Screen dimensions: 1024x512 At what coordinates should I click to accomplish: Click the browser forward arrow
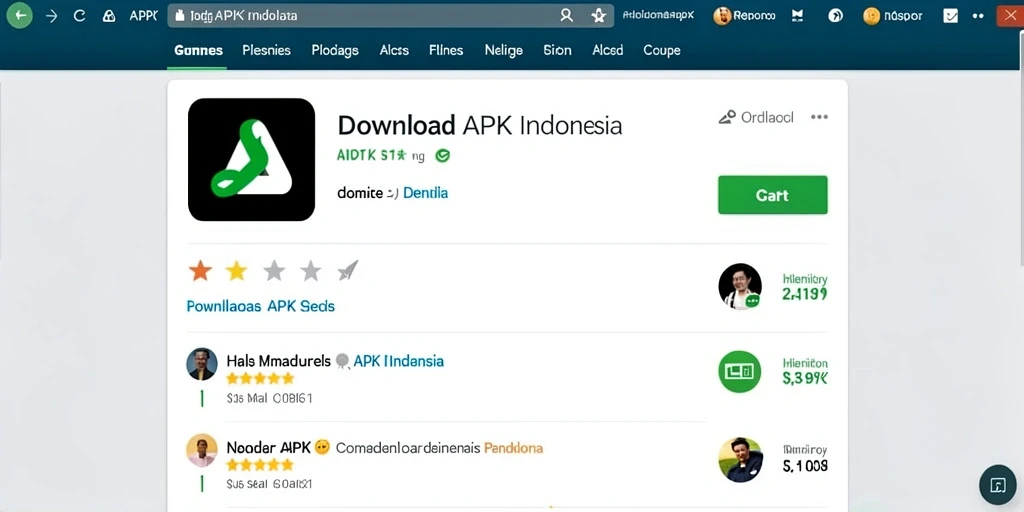(x=52, y=16)
